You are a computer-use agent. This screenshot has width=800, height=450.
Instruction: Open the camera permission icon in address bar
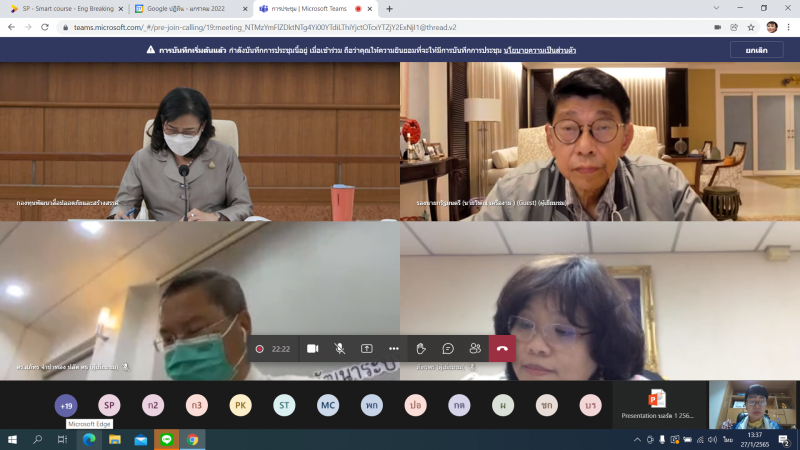point(717,28)
